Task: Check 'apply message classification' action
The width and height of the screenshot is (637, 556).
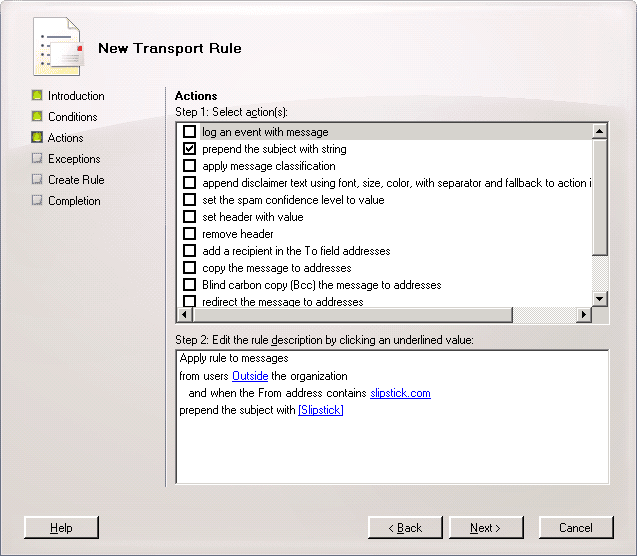Action: [x=189, y=166]
